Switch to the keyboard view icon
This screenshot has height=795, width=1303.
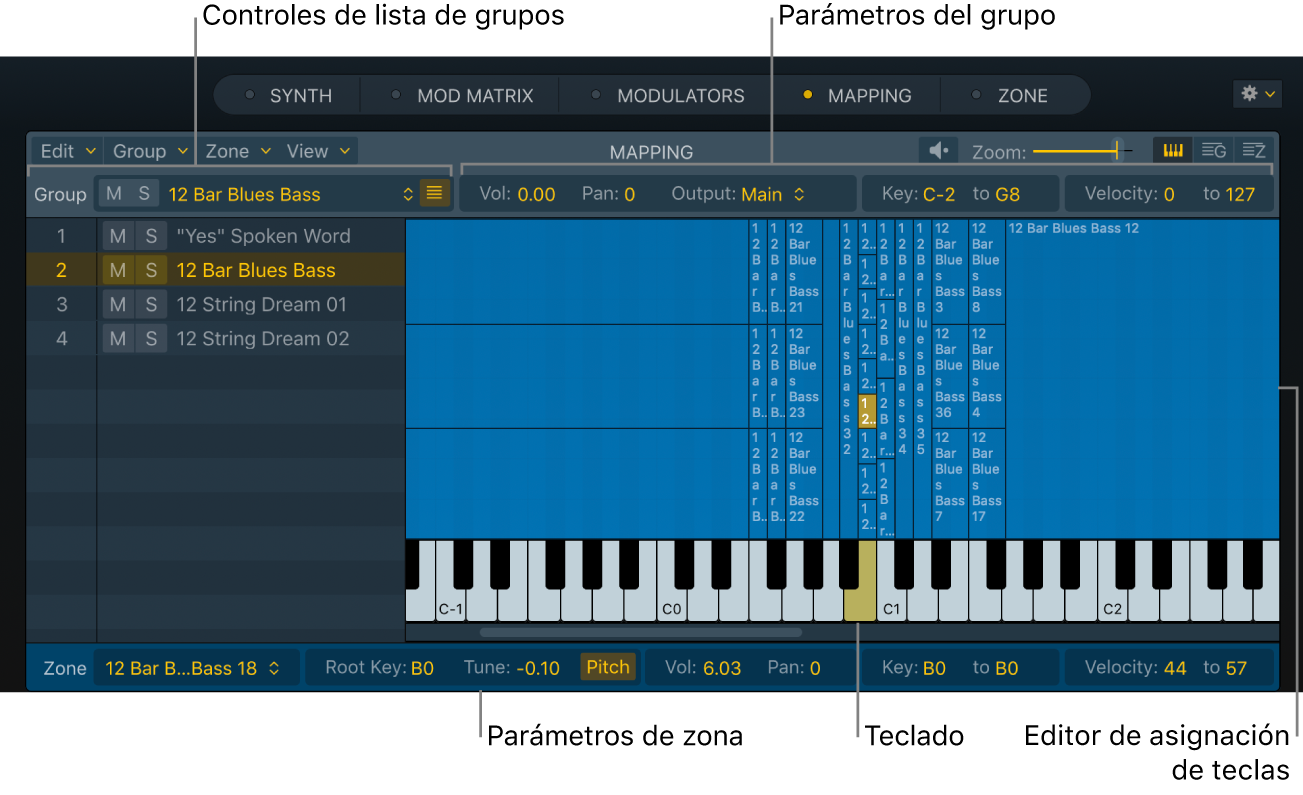1171,150
